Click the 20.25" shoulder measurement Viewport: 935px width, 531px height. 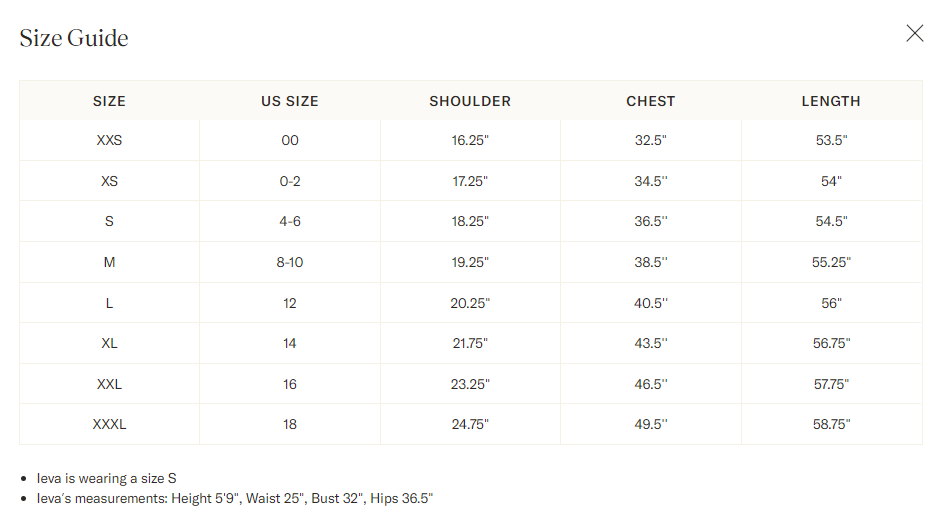click(x=470, y=303)
